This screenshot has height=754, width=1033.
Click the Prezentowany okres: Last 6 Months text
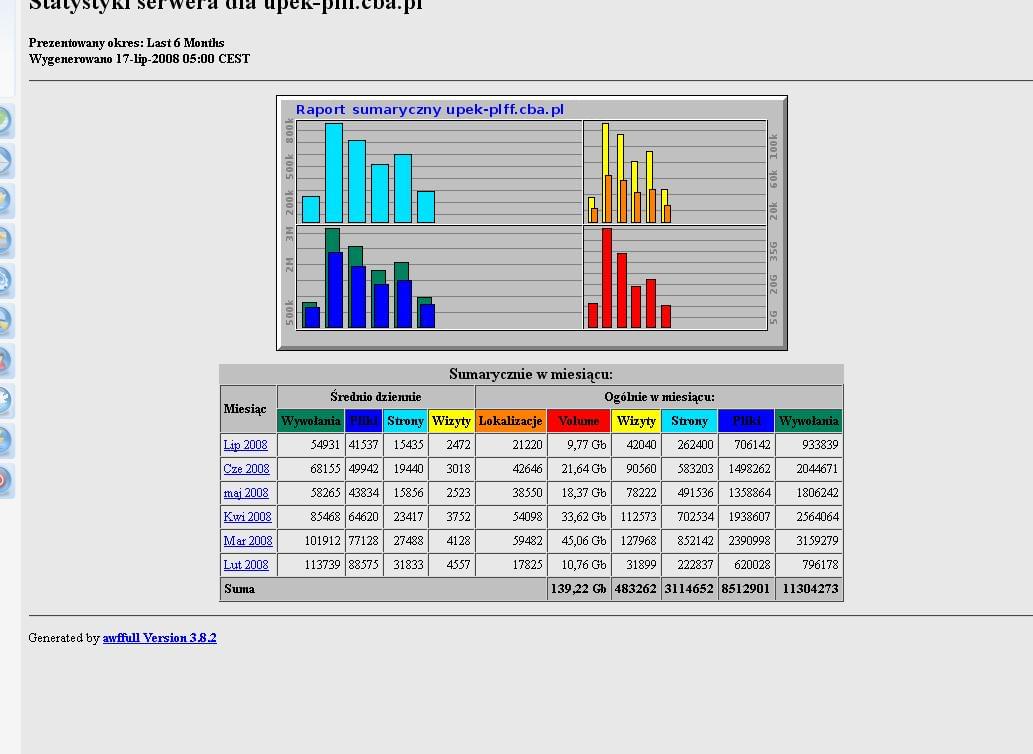click(x=126, y=43)
